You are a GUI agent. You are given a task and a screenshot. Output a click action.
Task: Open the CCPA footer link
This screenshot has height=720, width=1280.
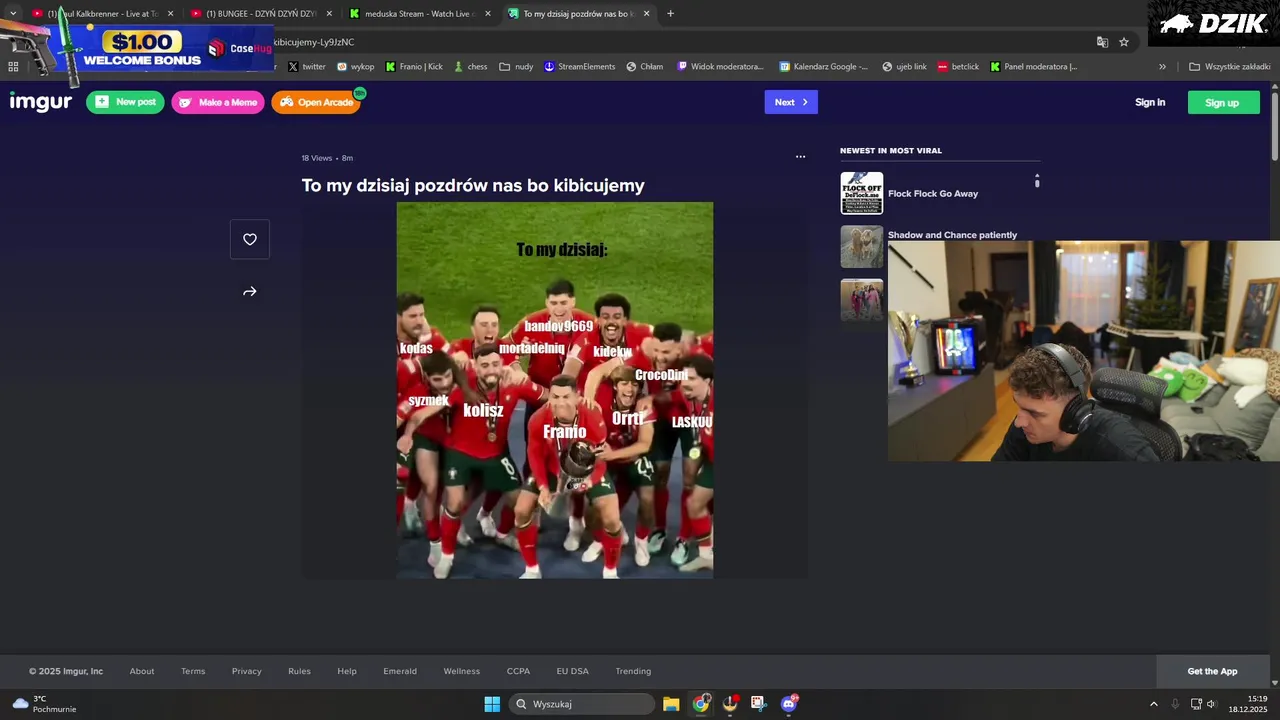pyautogui.click(x=518, y=671)
